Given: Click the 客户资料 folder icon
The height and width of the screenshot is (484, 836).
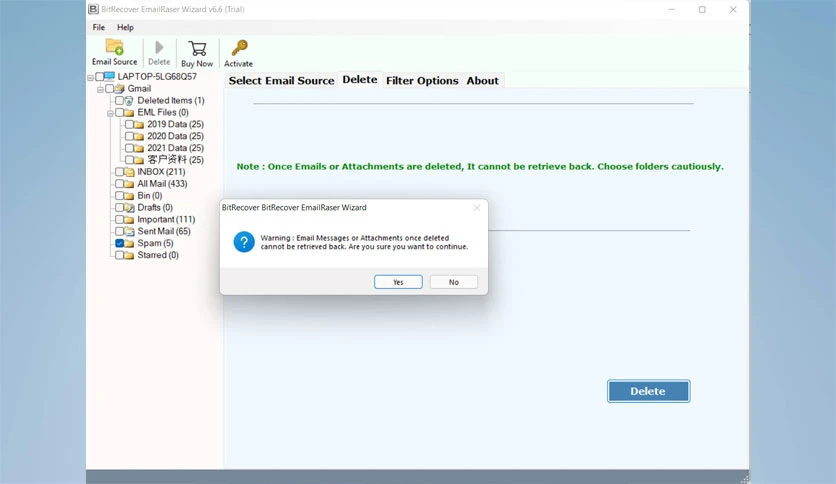Looking at the screenshot, I should pos(139,160).
